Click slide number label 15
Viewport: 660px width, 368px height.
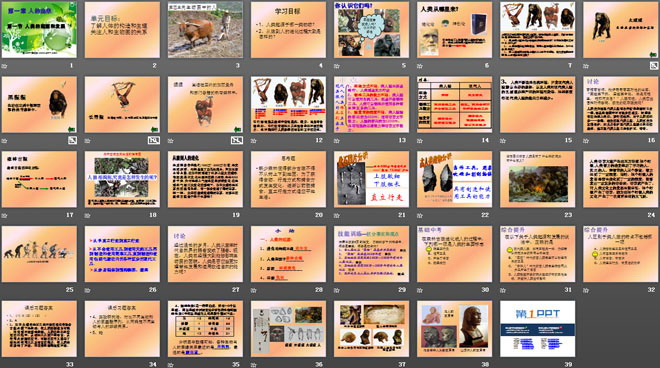point(568,140)
